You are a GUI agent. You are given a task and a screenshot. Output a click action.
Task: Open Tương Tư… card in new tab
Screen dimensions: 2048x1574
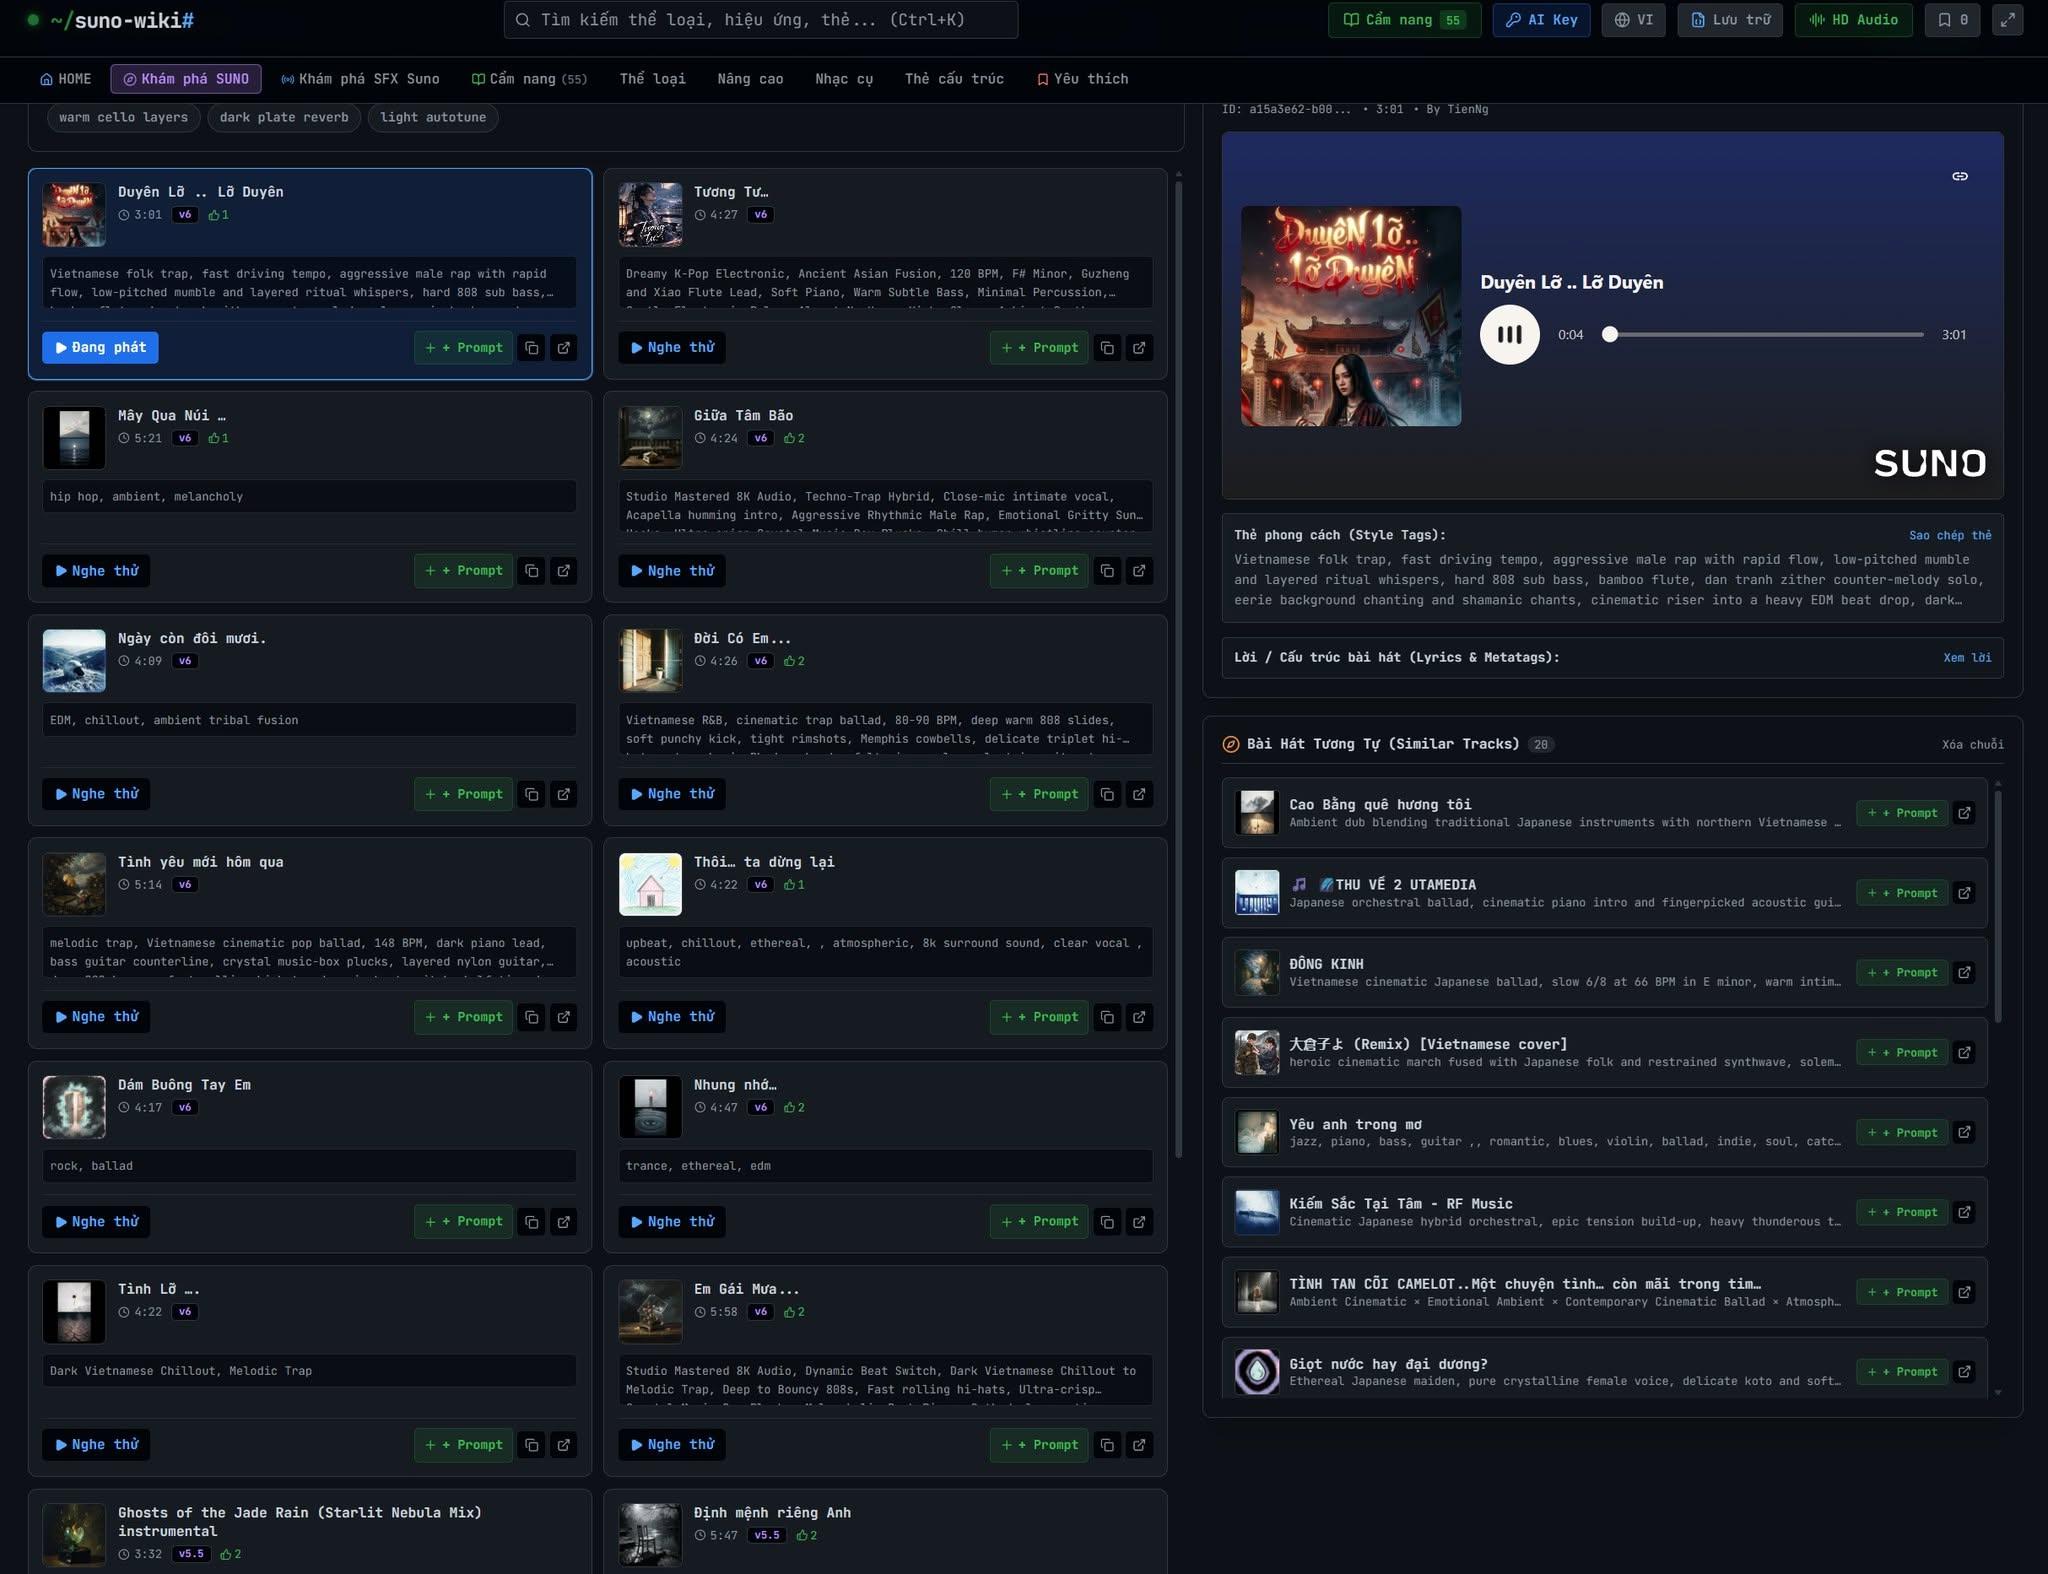1139,348
